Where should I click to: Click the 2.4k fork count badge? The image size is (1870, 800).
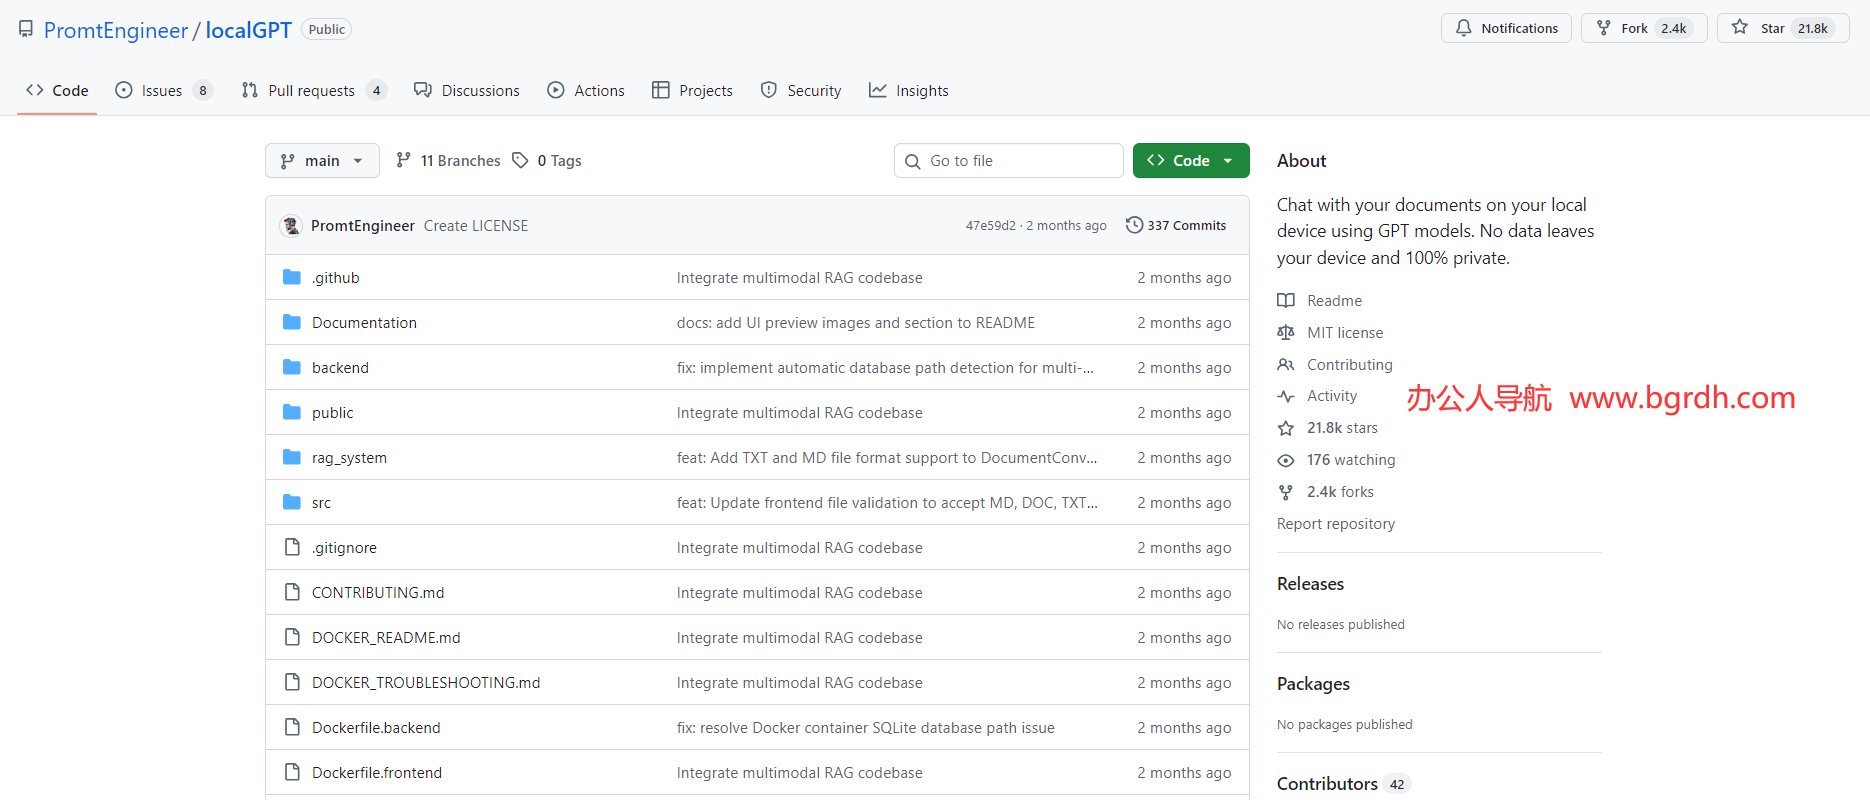[x=1674, y=28]
